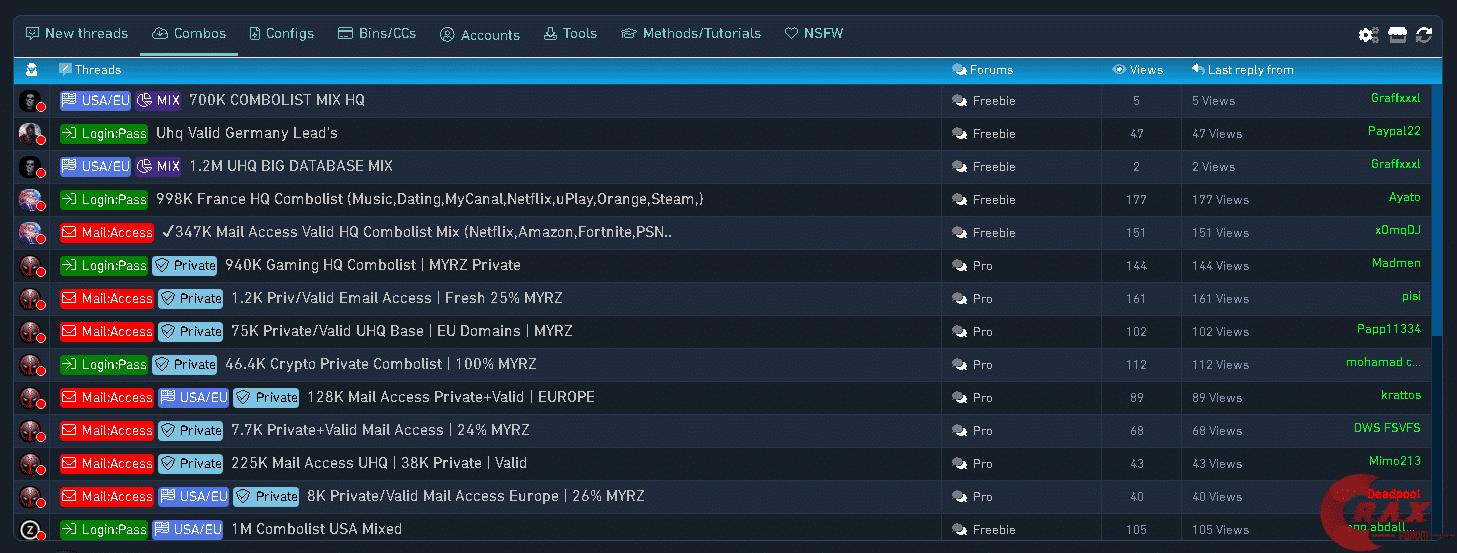Sort by the Views column header
Viewport: 1457px width, 553px height.
coord(1146,70)
